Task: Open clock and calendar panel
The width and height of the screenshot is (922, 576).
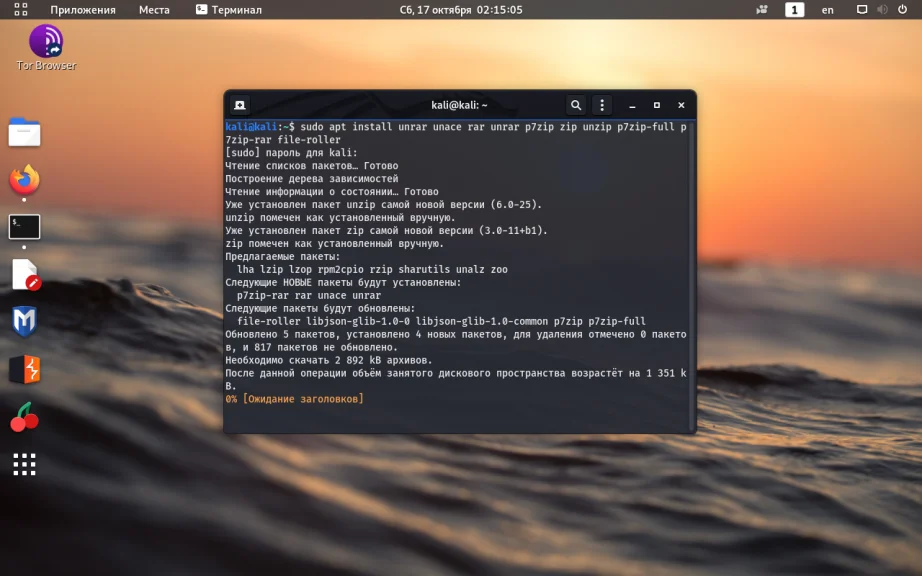Action: pyautogui.click(x=461, y=10)
